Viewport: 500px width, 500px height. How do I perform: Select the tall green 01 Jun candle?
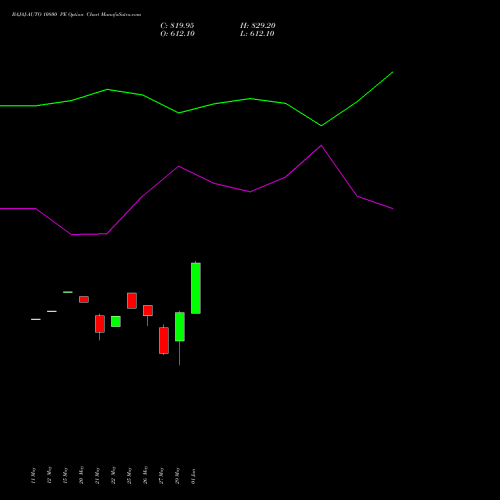(x=196, y=288)
